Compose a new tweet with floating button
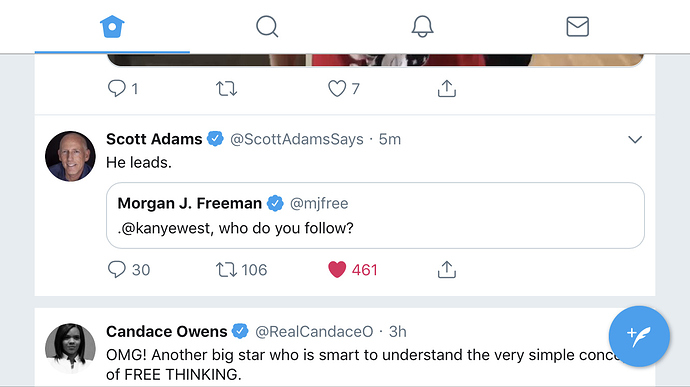Screen dimensions: 690x387 coord(639,336)
